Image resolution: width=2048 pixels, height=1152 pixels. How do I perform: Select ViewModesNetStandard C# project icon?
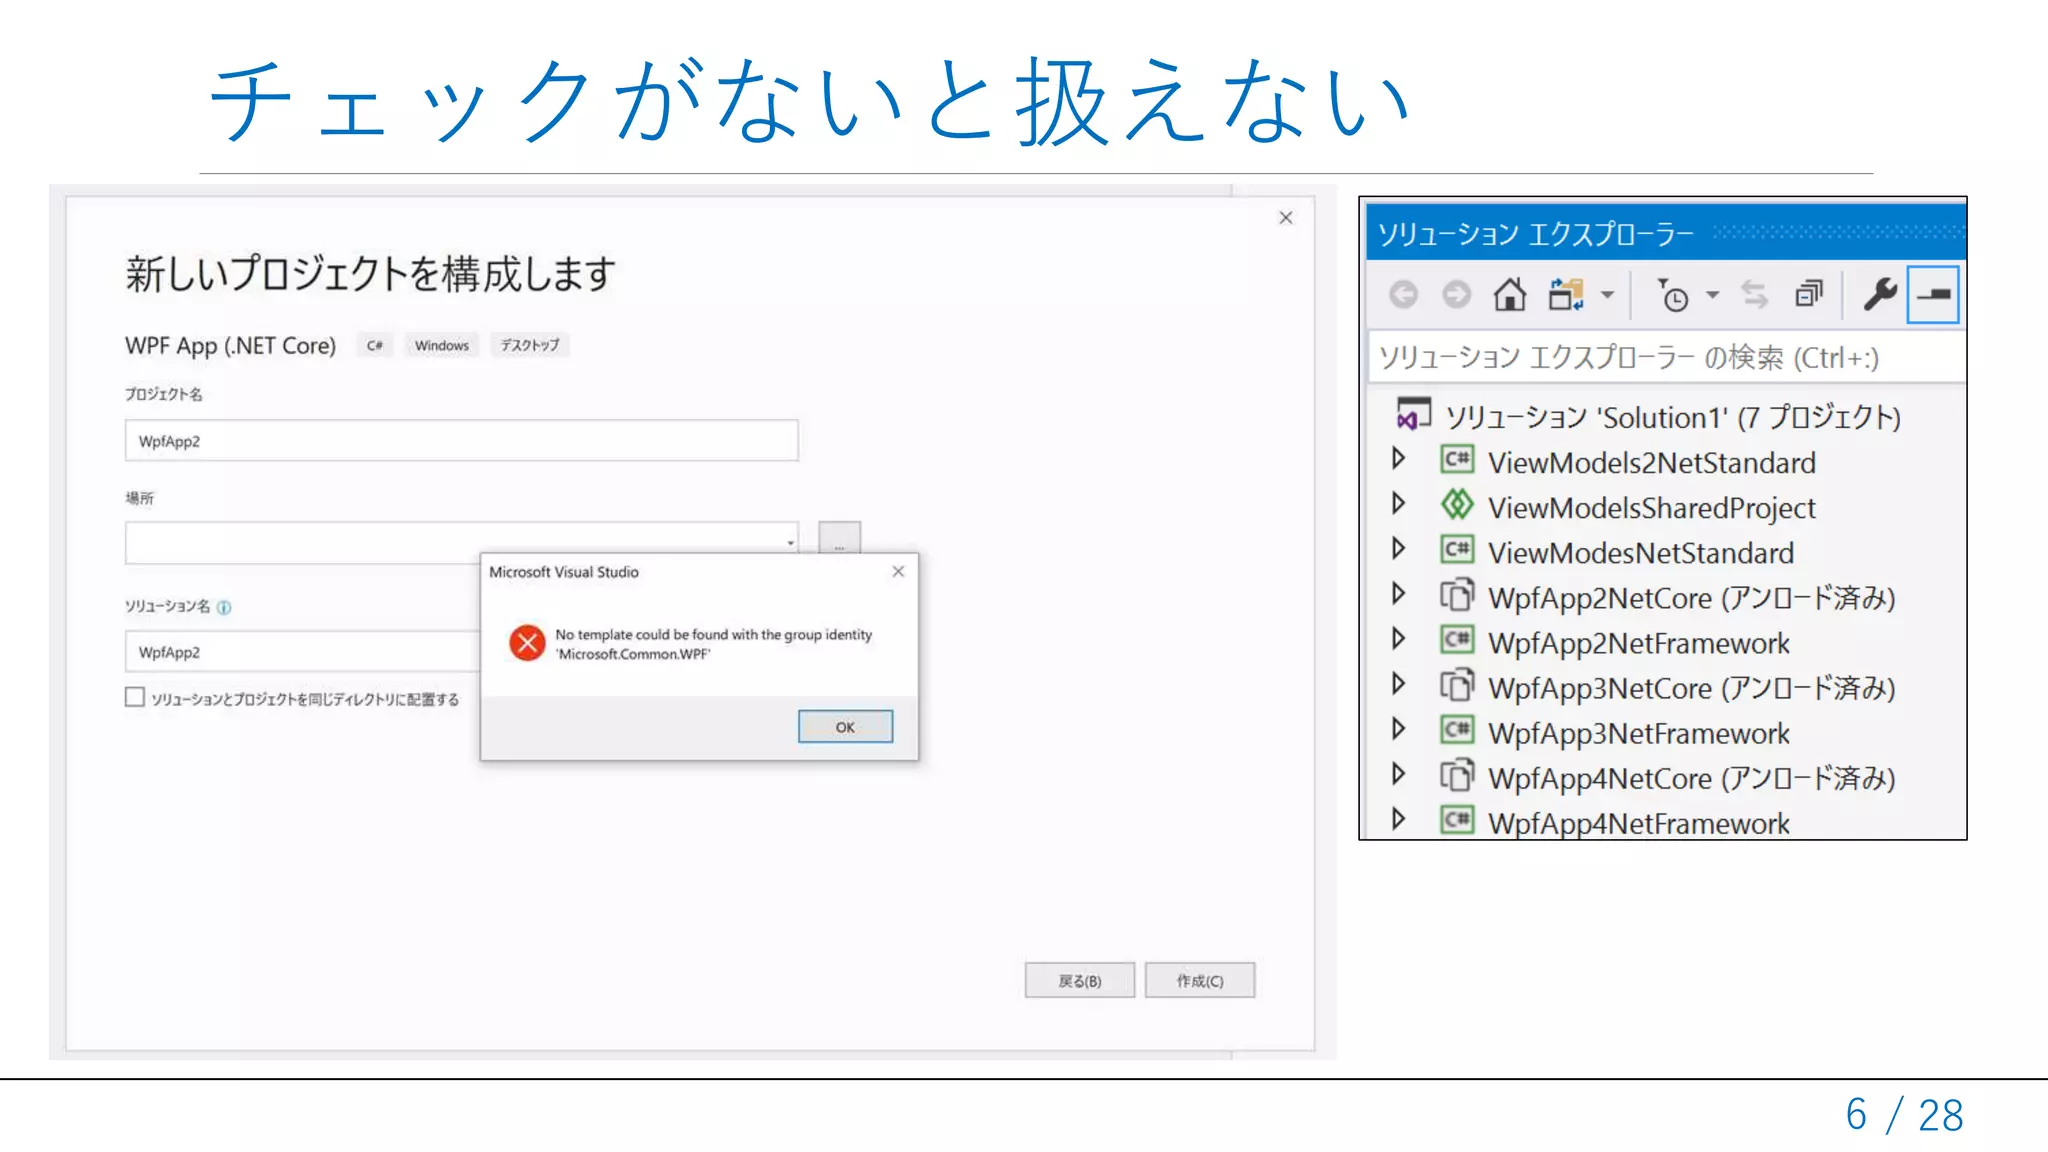coord(1457,550)
